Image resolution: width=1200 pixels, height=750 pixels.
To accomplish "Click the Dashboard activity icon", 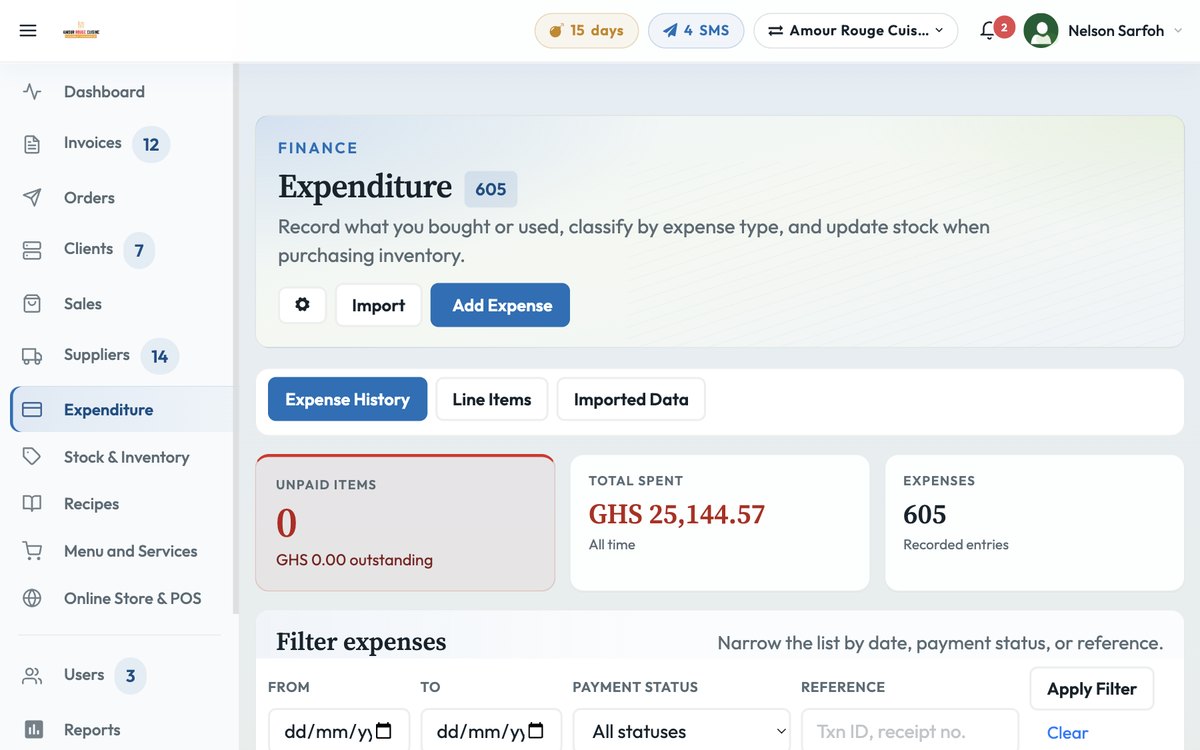I will [32, 92].
